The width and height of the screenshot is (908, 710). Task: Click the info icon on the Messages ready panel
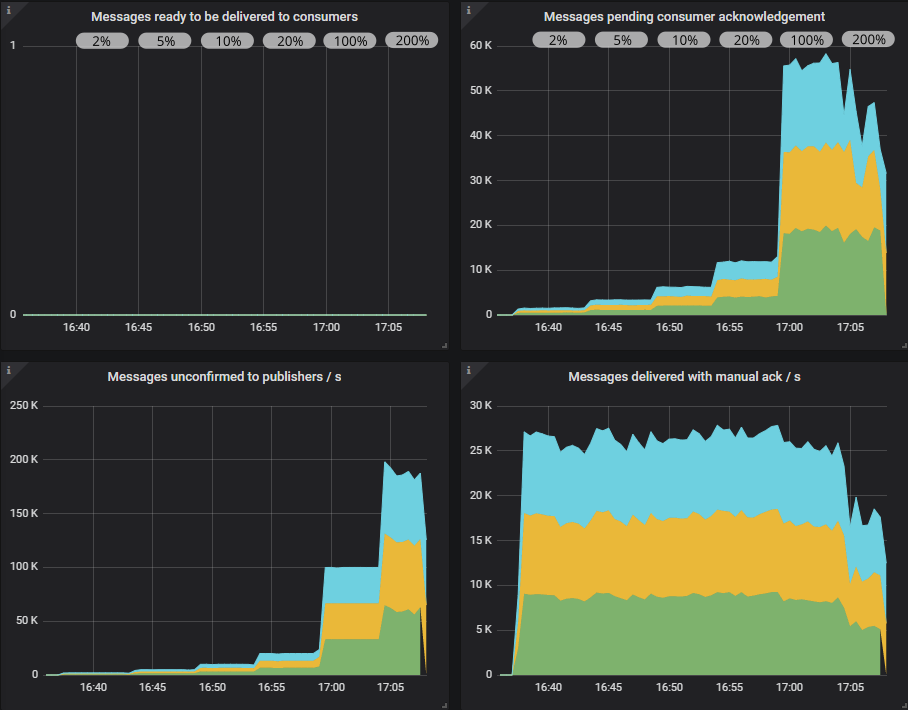(10, 8)
